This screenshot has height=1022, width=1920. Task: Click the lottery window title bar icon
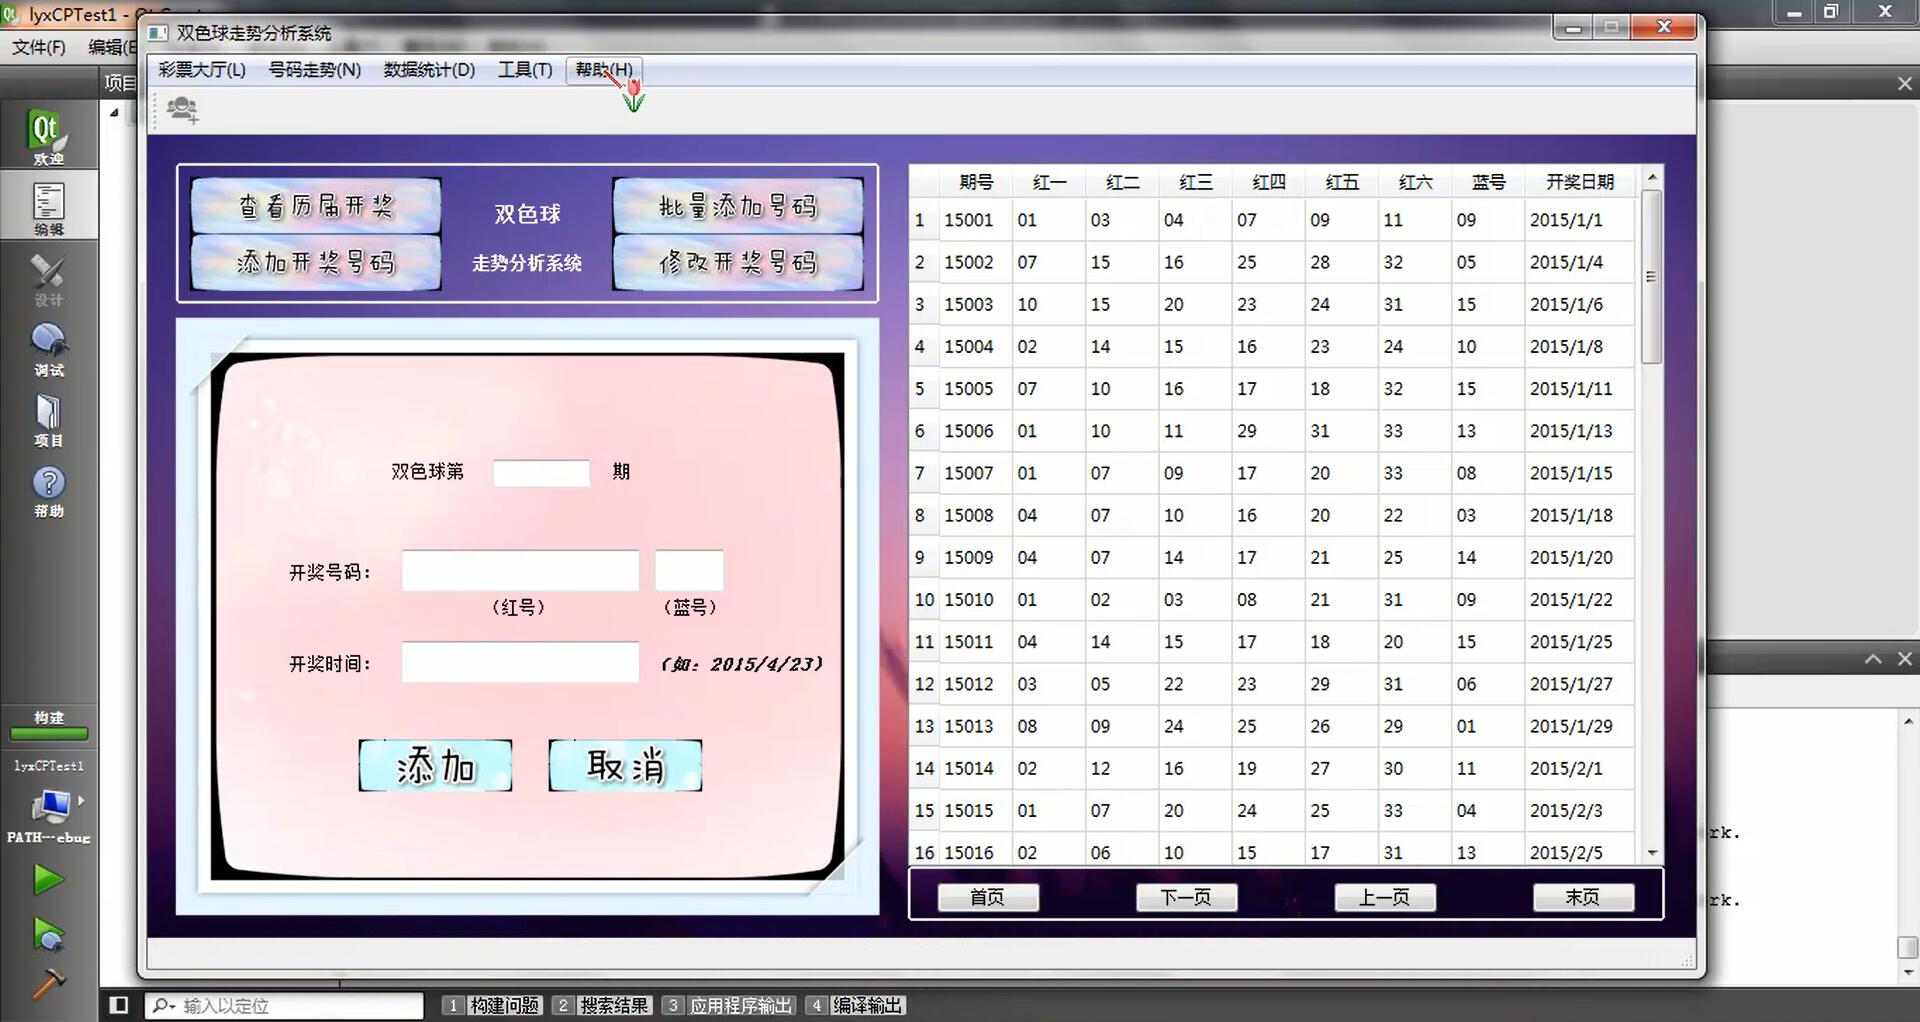158,33
